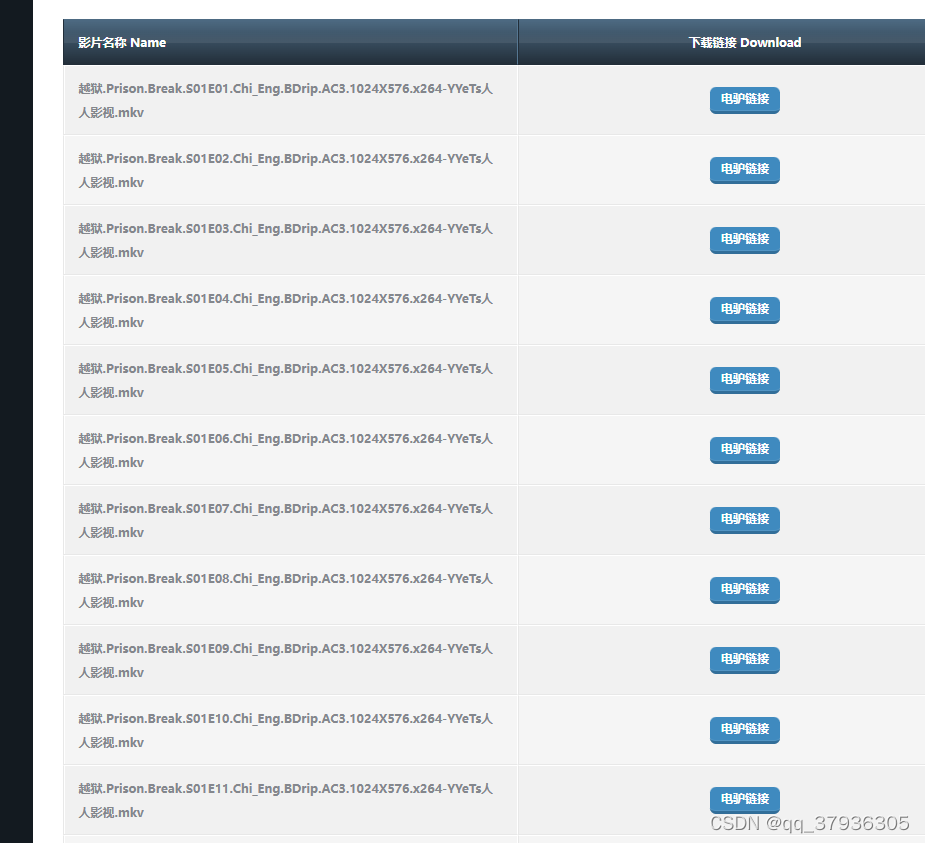Select the Prison.Break.S01E02 file name
This screenshot has width=925, height=843.
coord(286,170)
